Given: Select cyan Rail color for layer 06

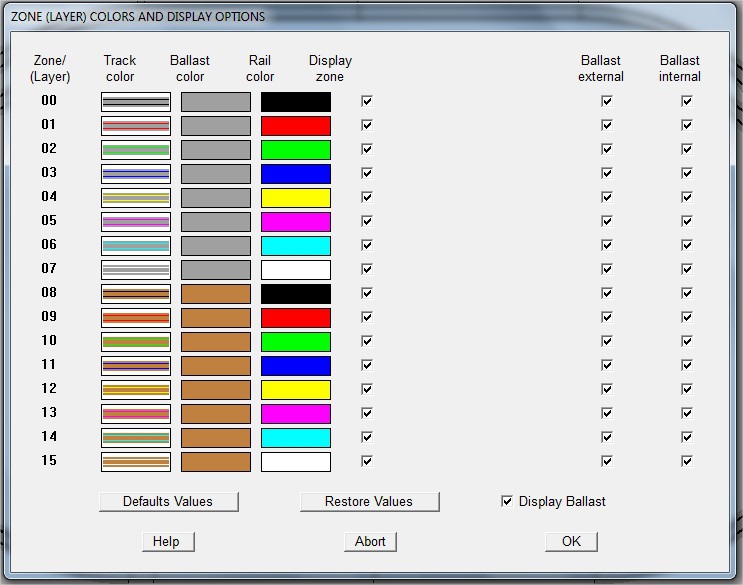Looking at the screenshot, I should click(296, 246).
